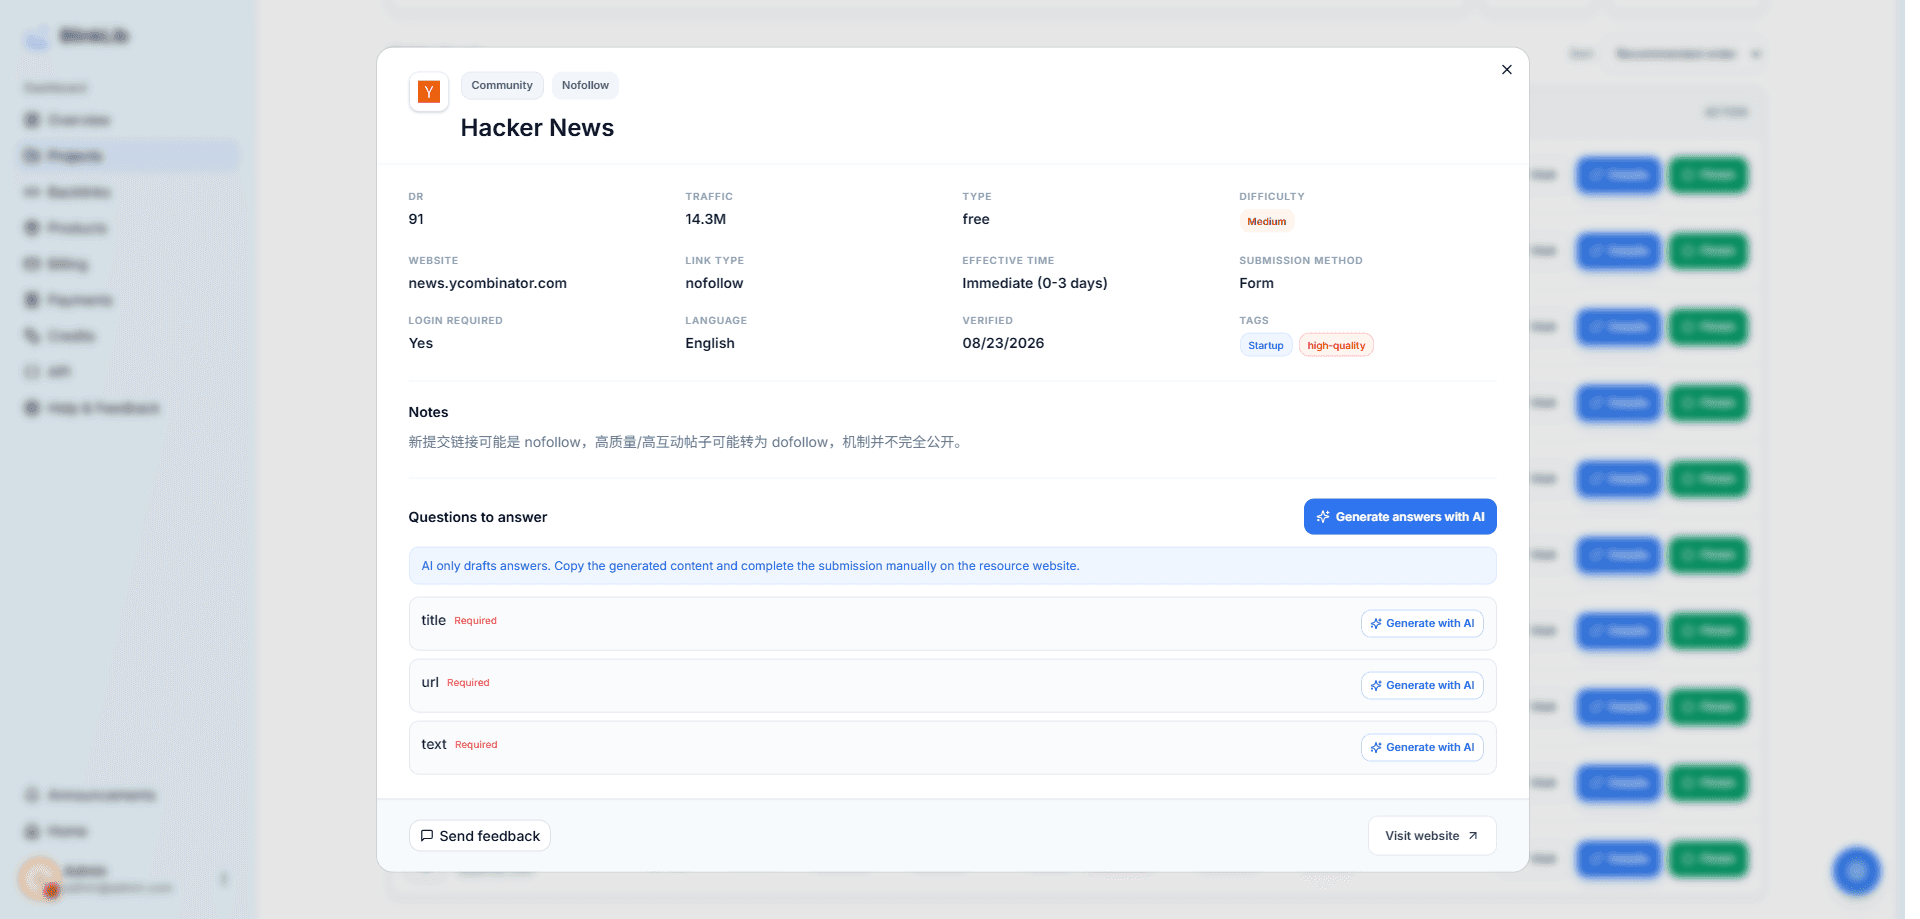Click the Effective Time field label

point(1008,261)
